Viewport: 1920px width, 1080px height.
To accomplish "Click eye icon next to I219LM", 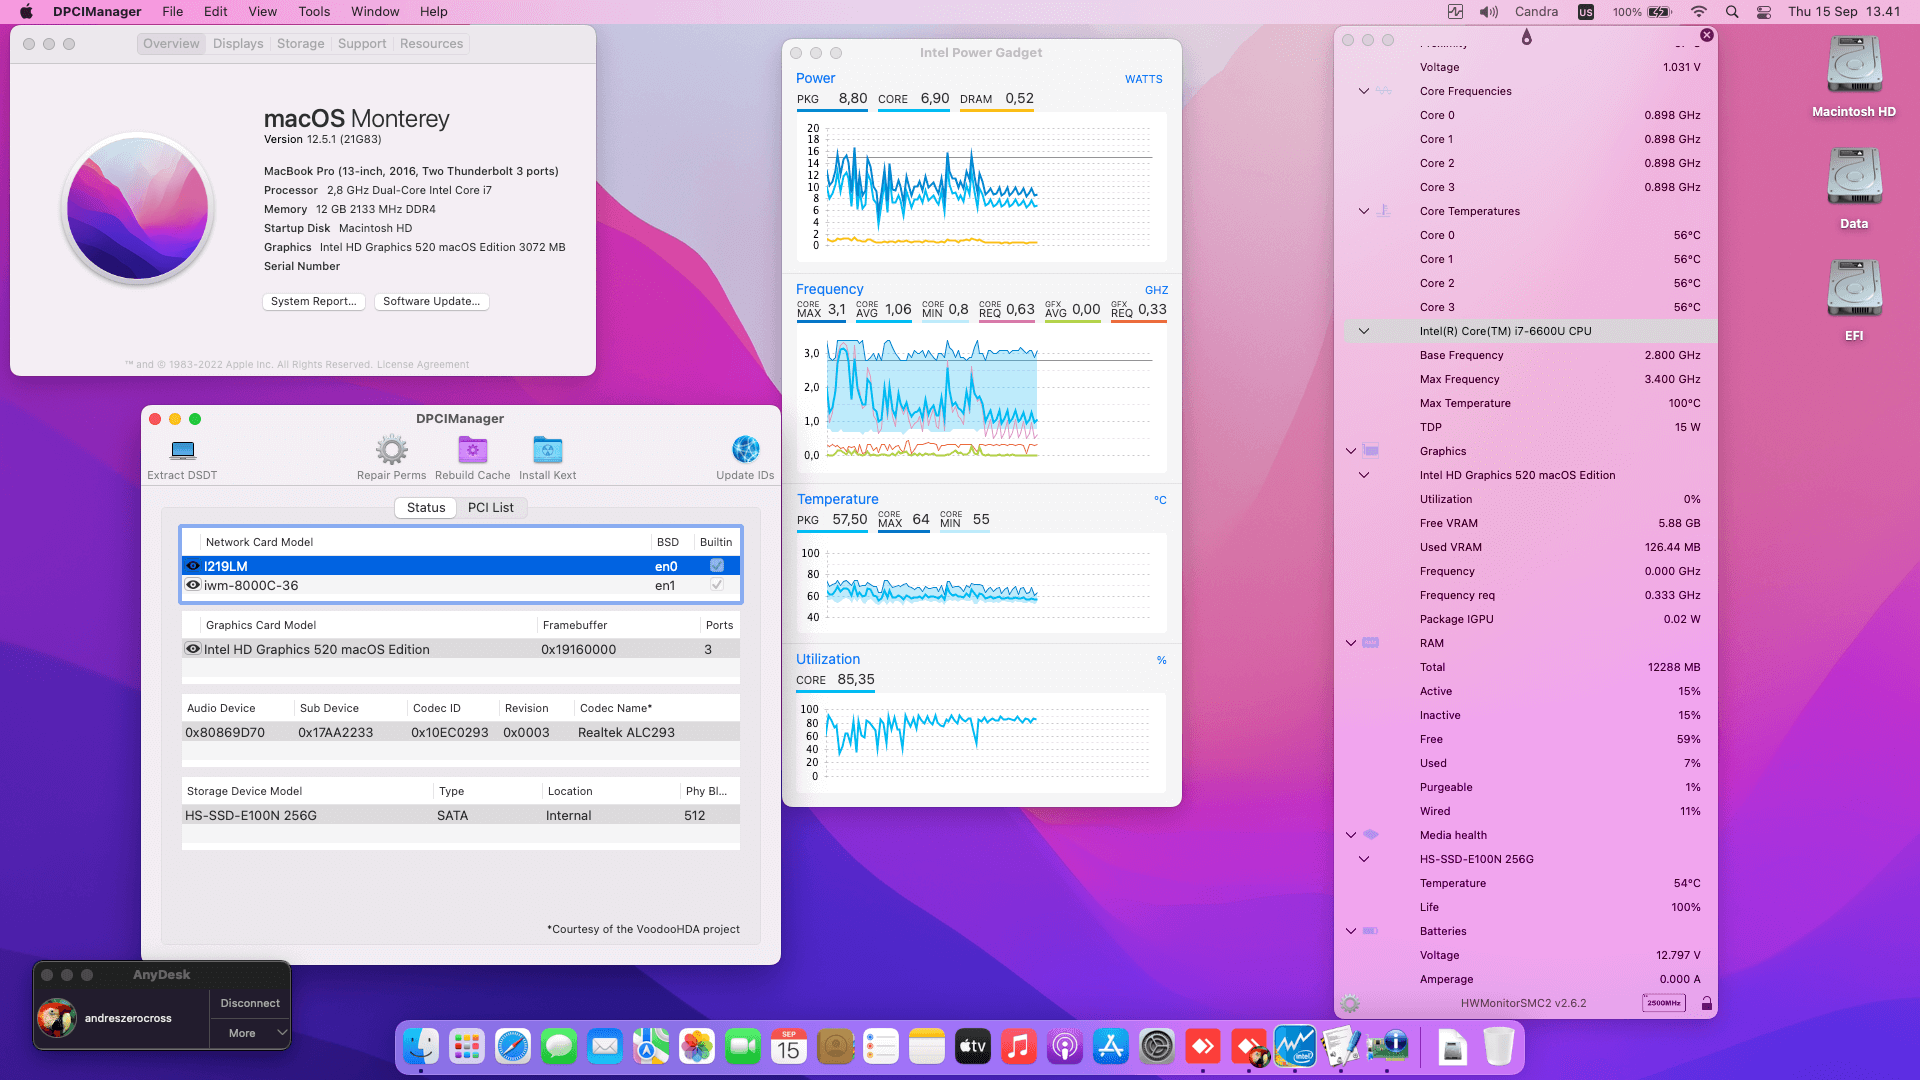I will point(193,566).
